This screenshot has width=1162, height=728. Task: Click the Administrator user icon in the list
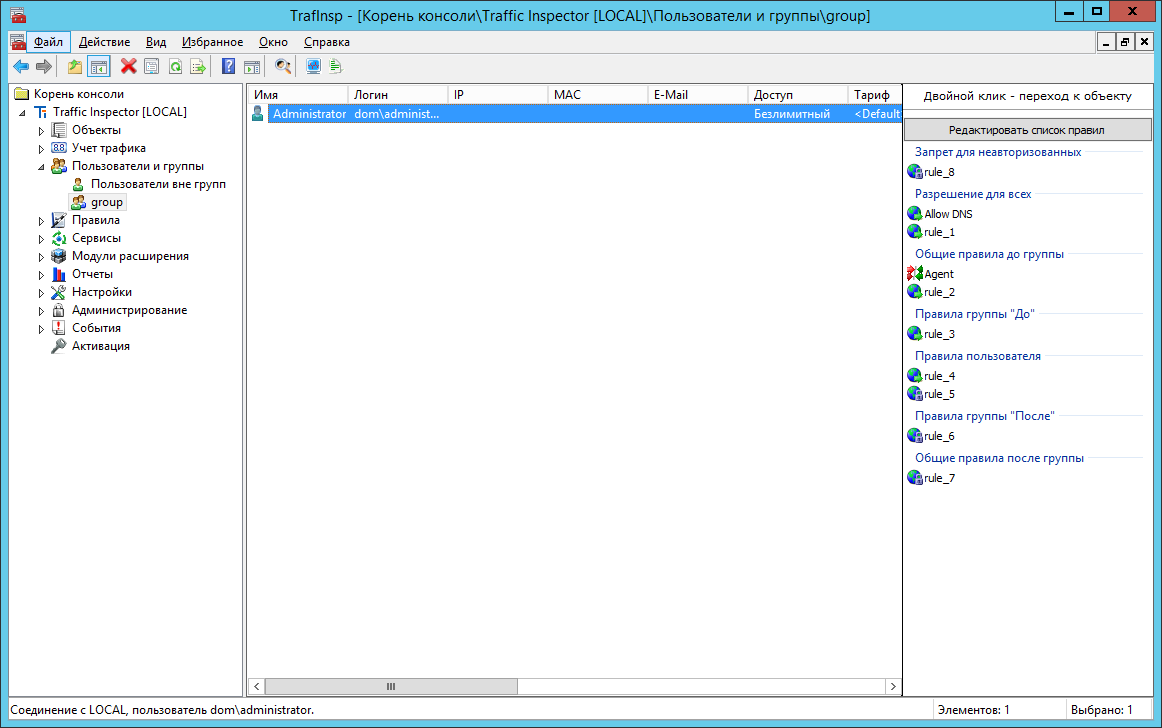pos(258,113)
